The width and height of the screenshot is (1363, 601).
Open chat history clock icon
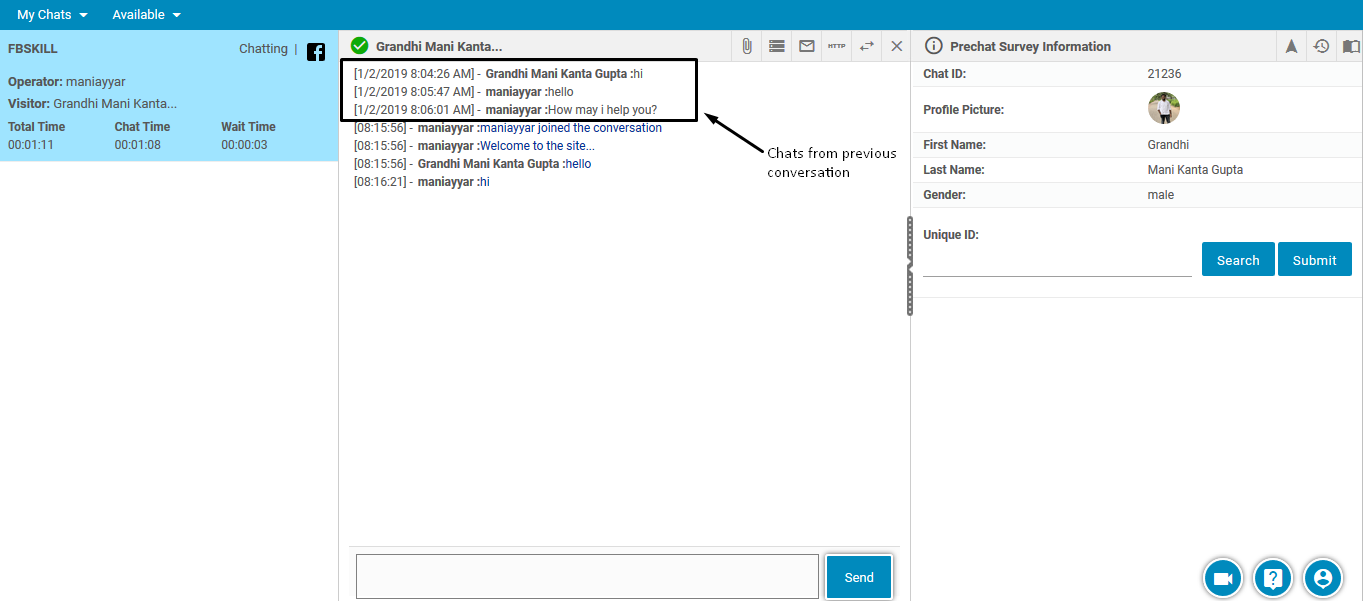(x=1321, y=46)
